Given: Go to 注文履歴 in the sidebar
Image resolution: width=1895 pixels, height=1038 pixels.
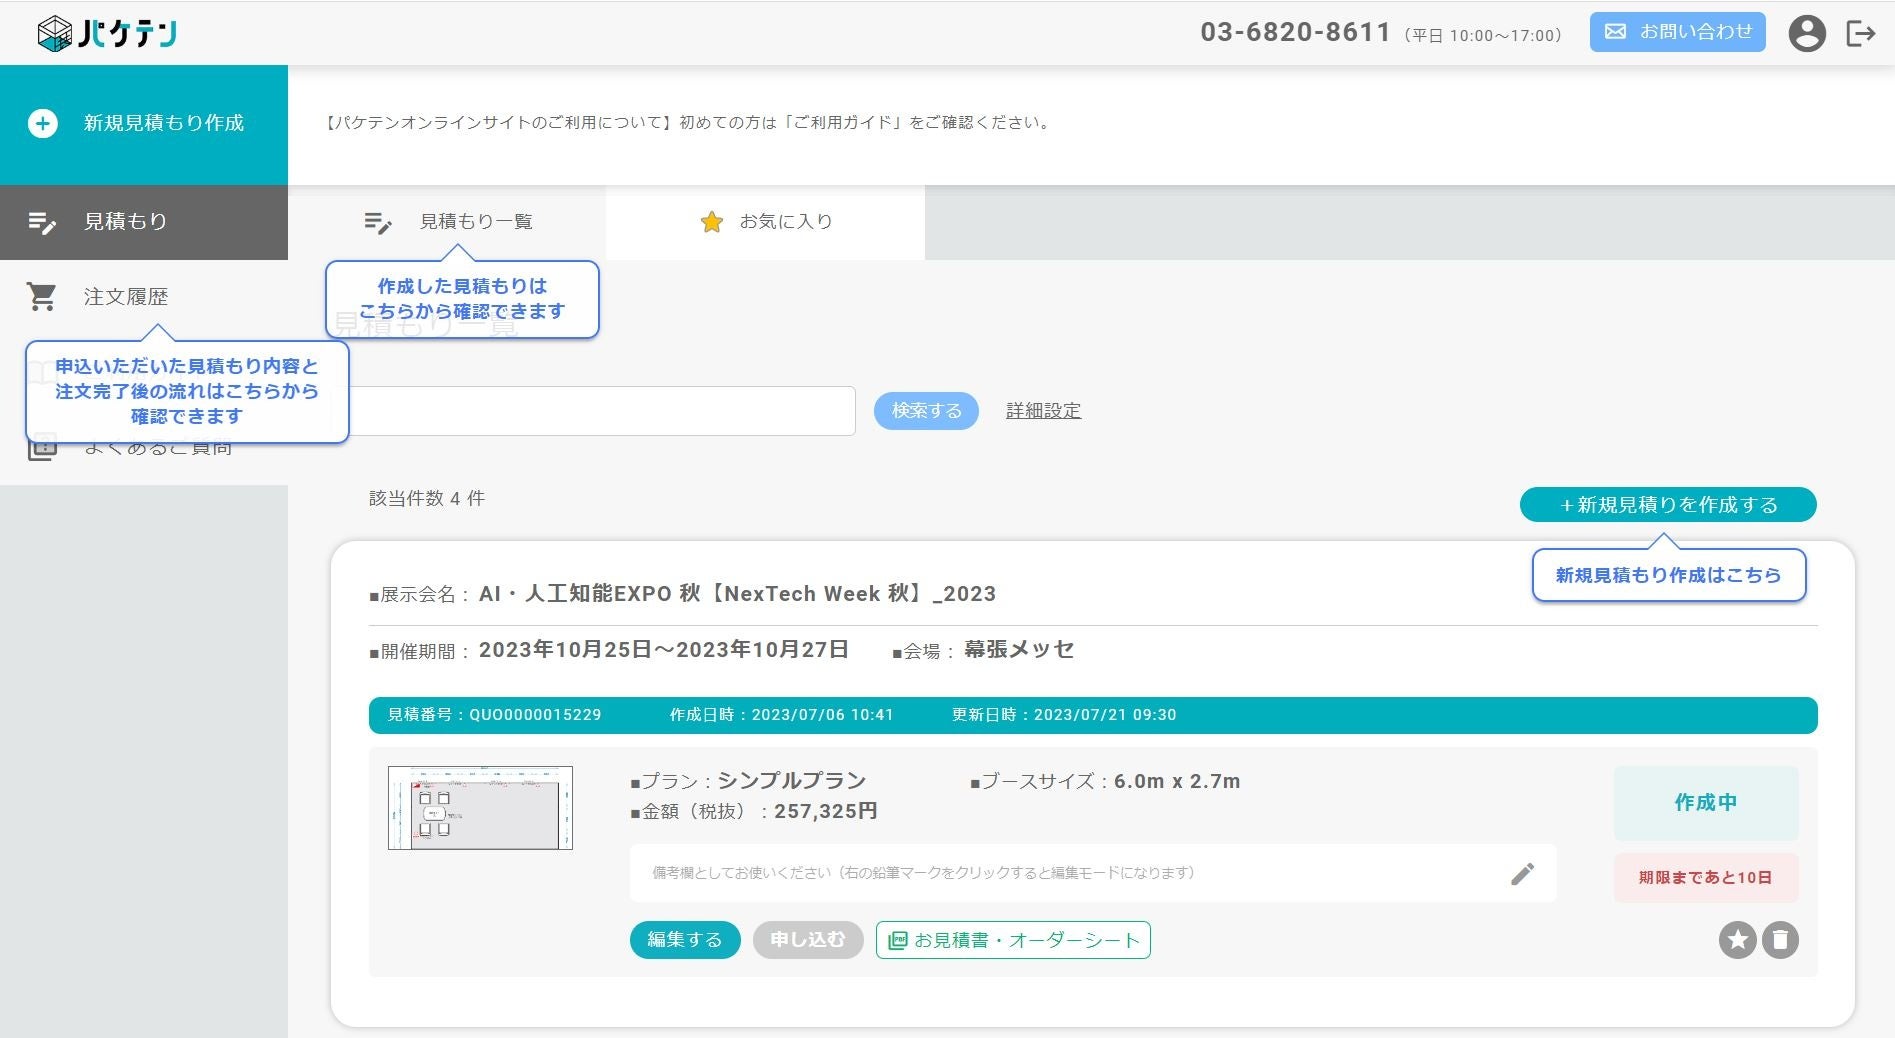Looking at the screenshot, I should pos(144,297).
